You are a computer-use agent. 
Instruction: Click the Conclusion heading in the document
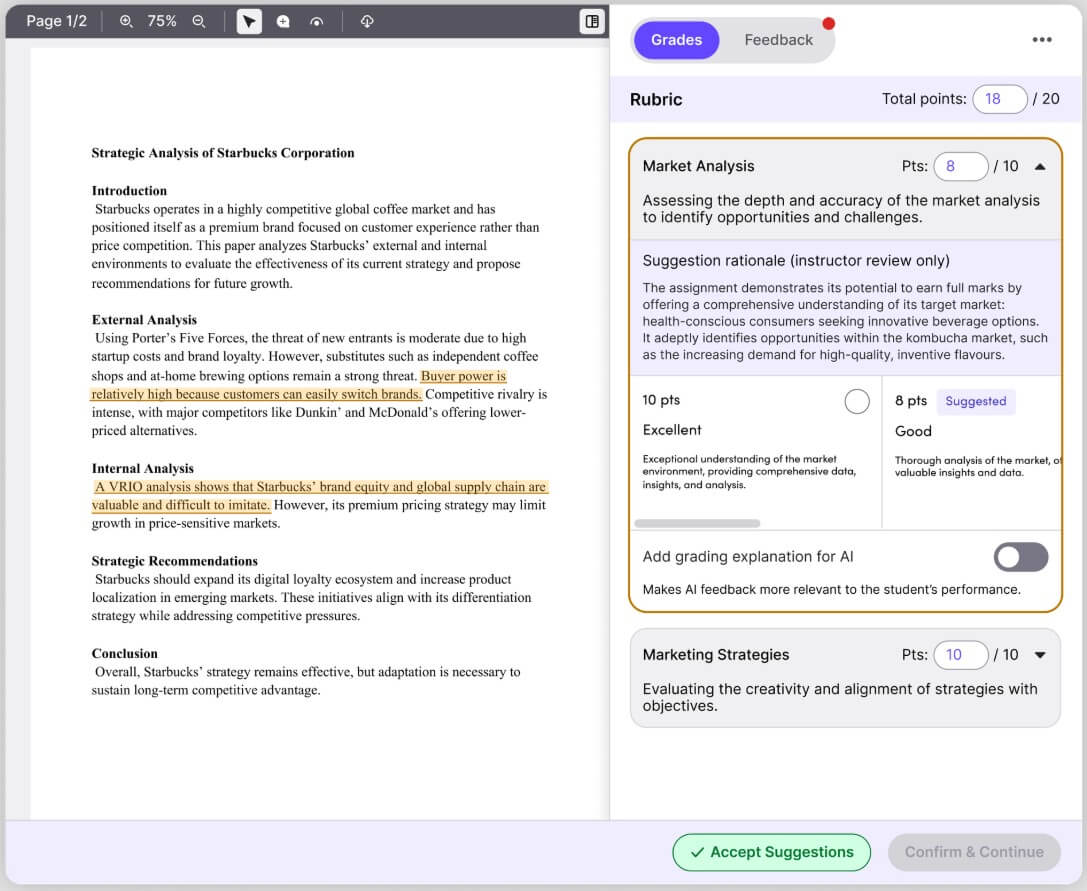[x=125, y=653]
